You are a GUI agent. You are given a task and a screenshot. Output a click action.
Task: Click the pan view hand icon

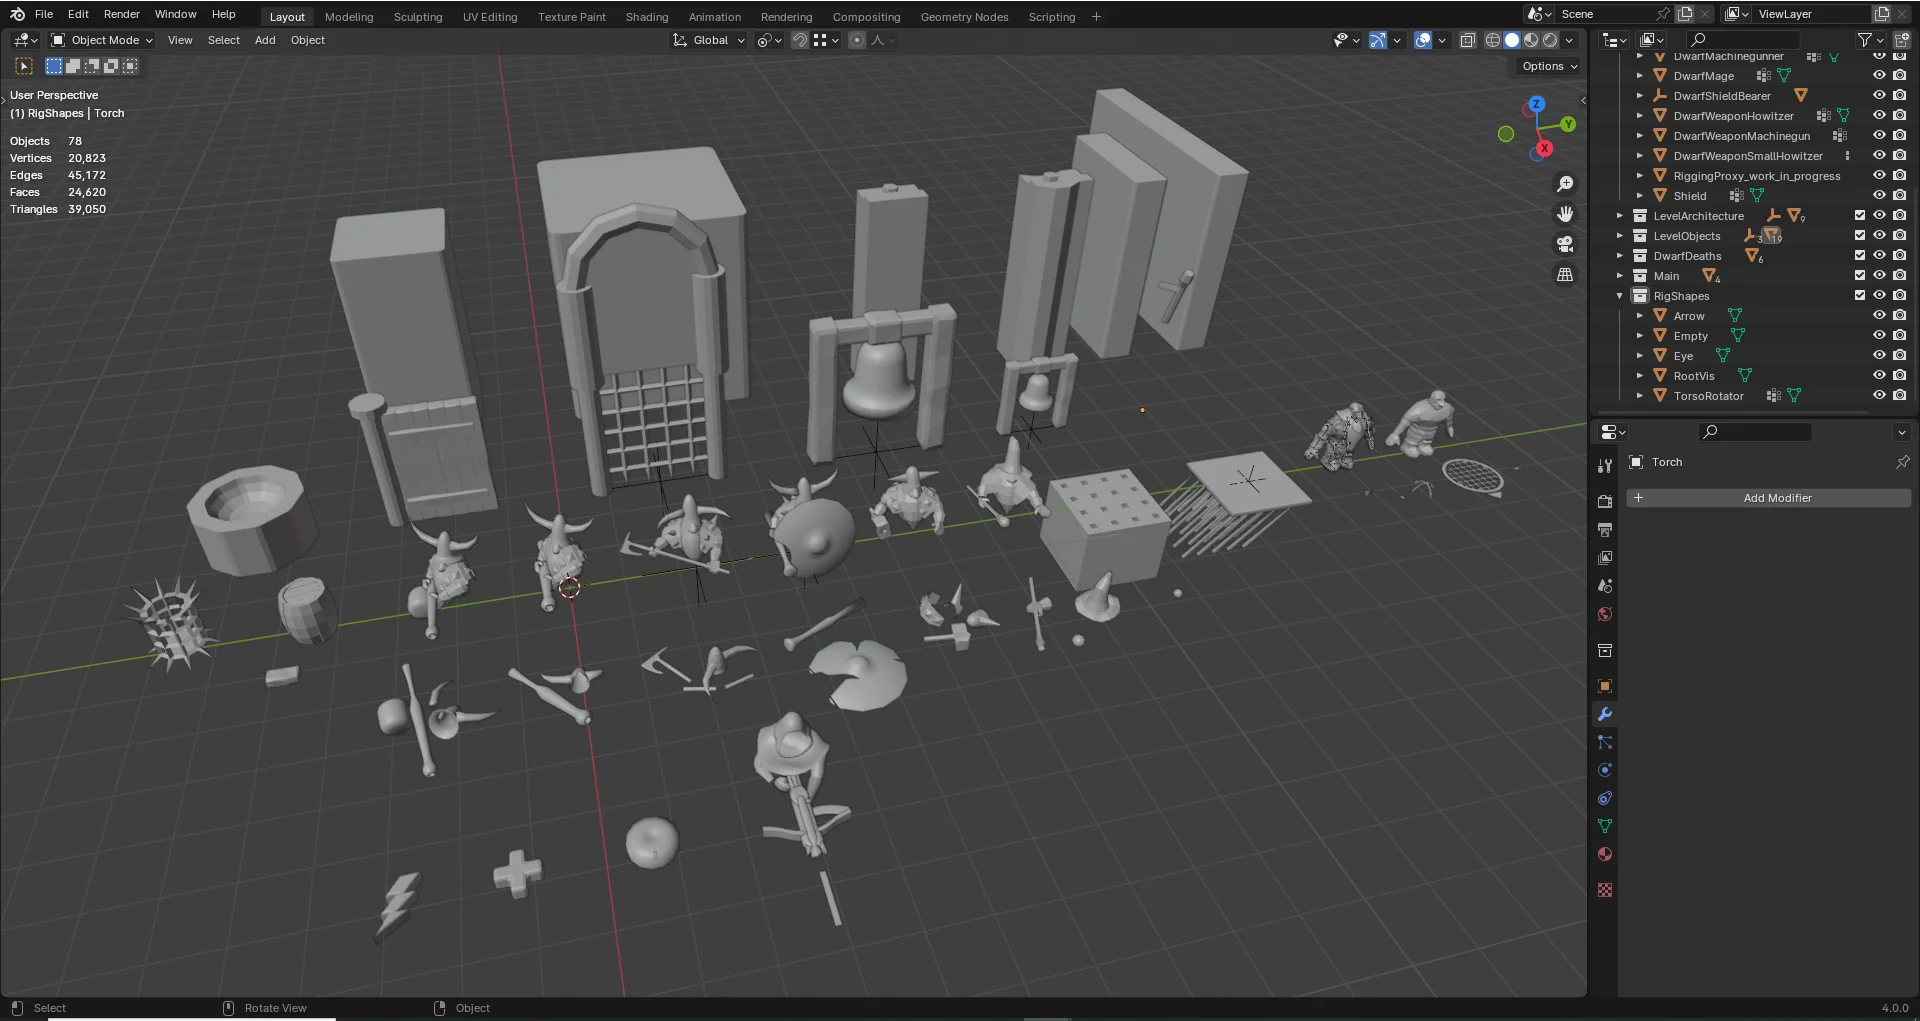pyautogui.click(x=1565, y=214)
